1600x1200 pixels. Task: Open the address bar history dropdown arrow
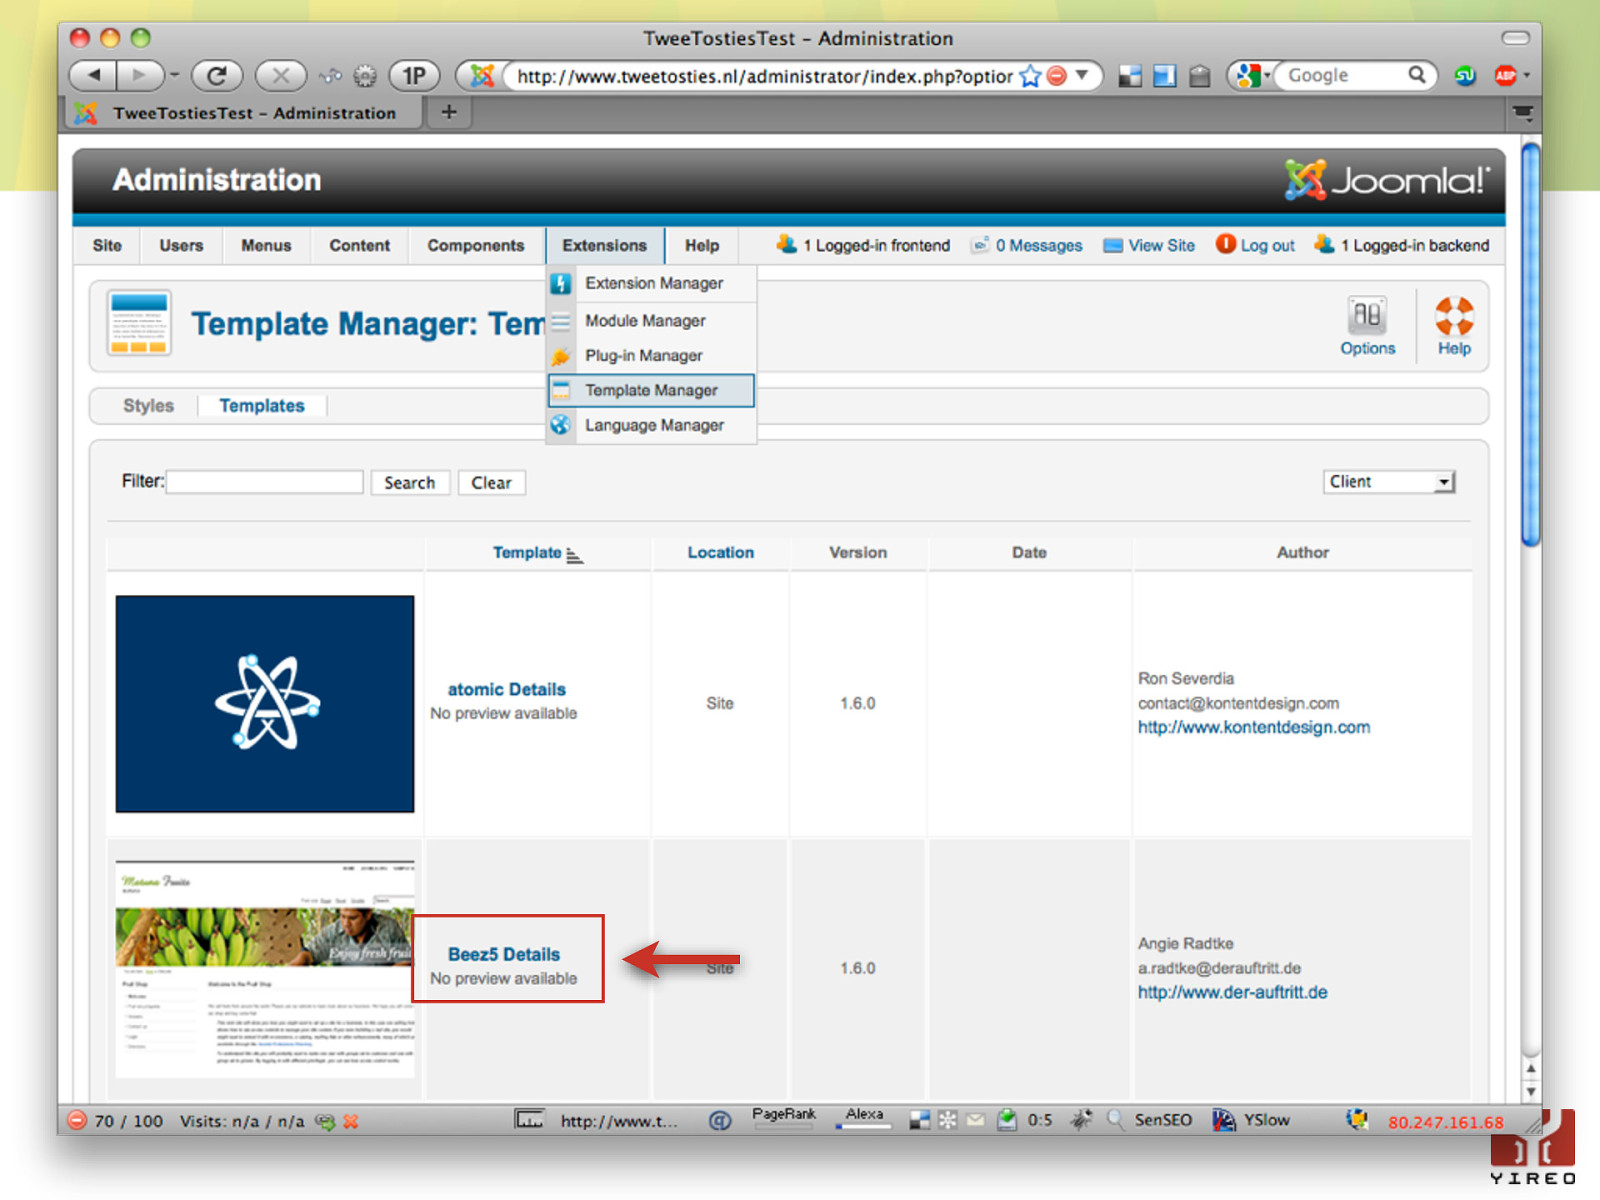[x=1082, y=75]
